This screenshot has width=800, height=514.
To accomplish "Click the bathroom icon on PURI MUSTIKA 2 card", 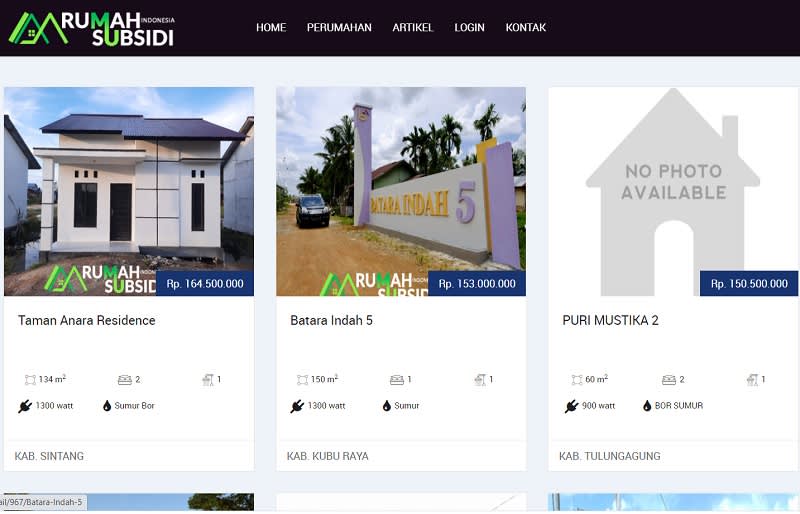I will click(752, 380).
